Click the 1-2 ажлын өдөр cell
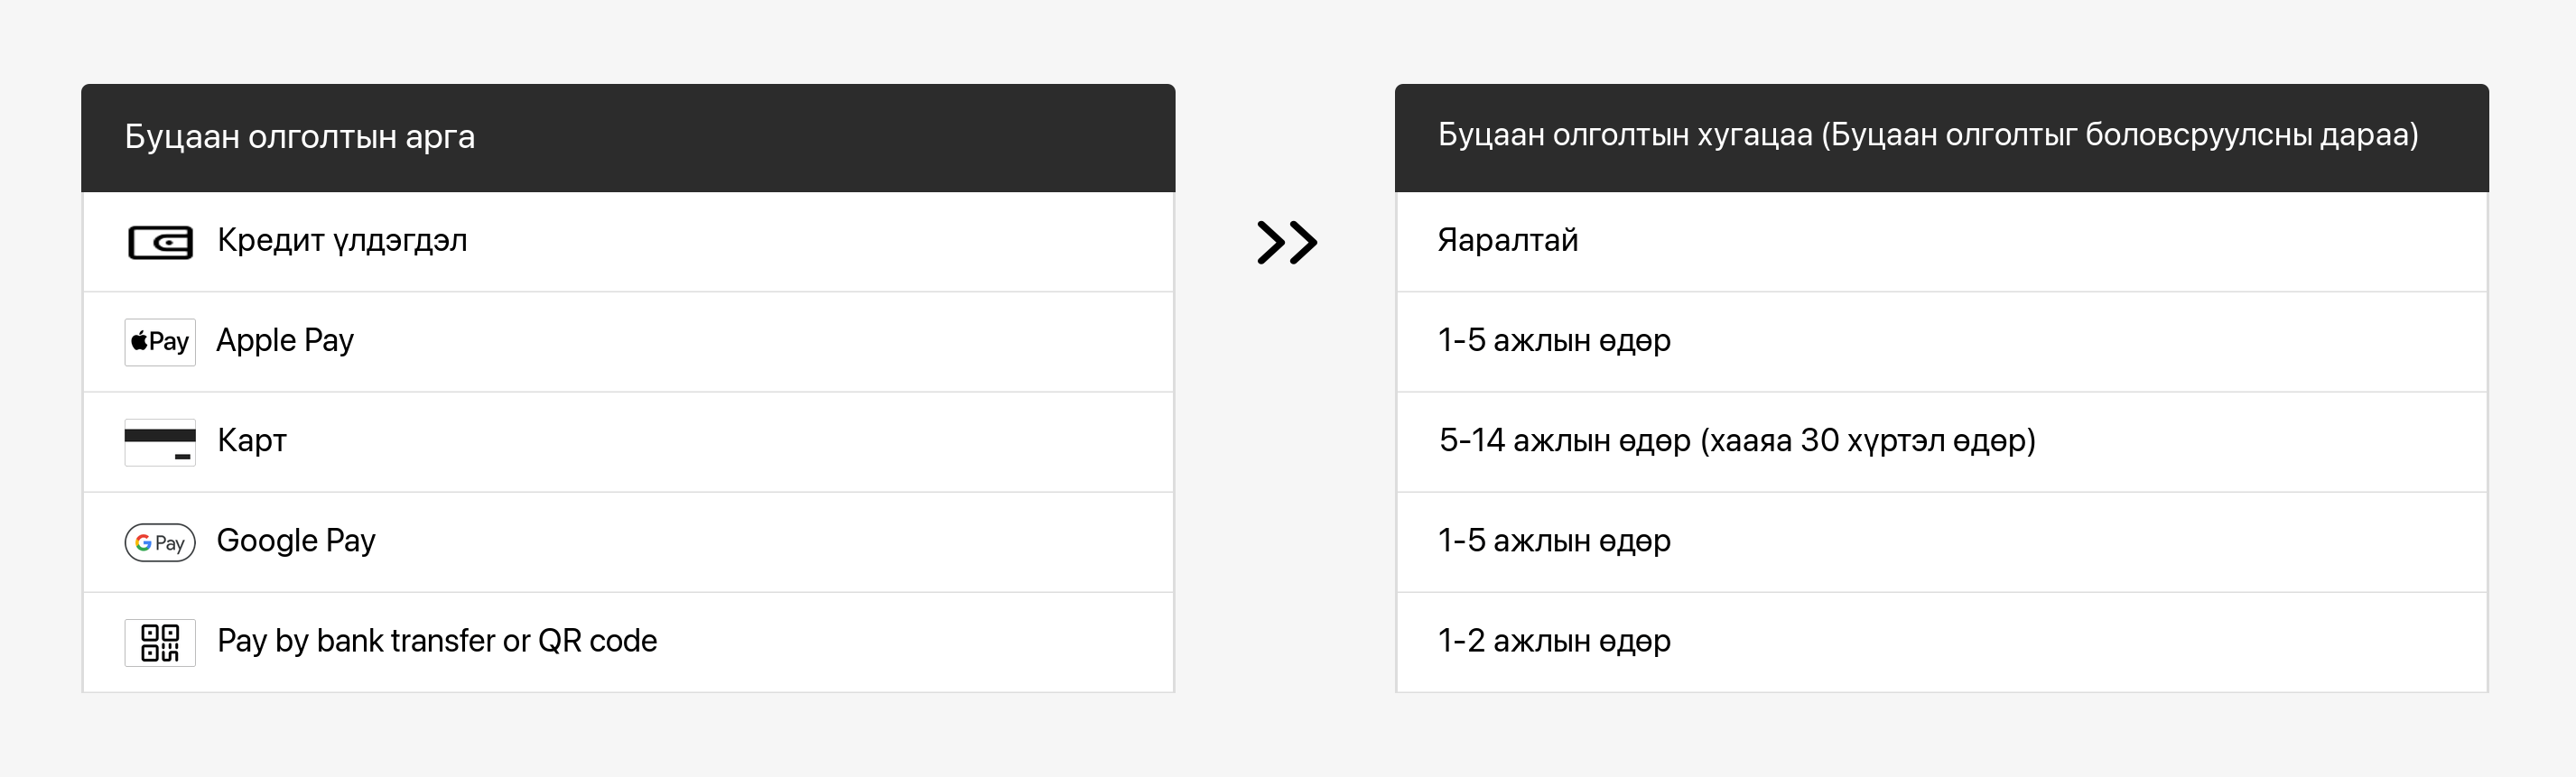Screen dimensions: 2576x777 [x=1554, y=641]
